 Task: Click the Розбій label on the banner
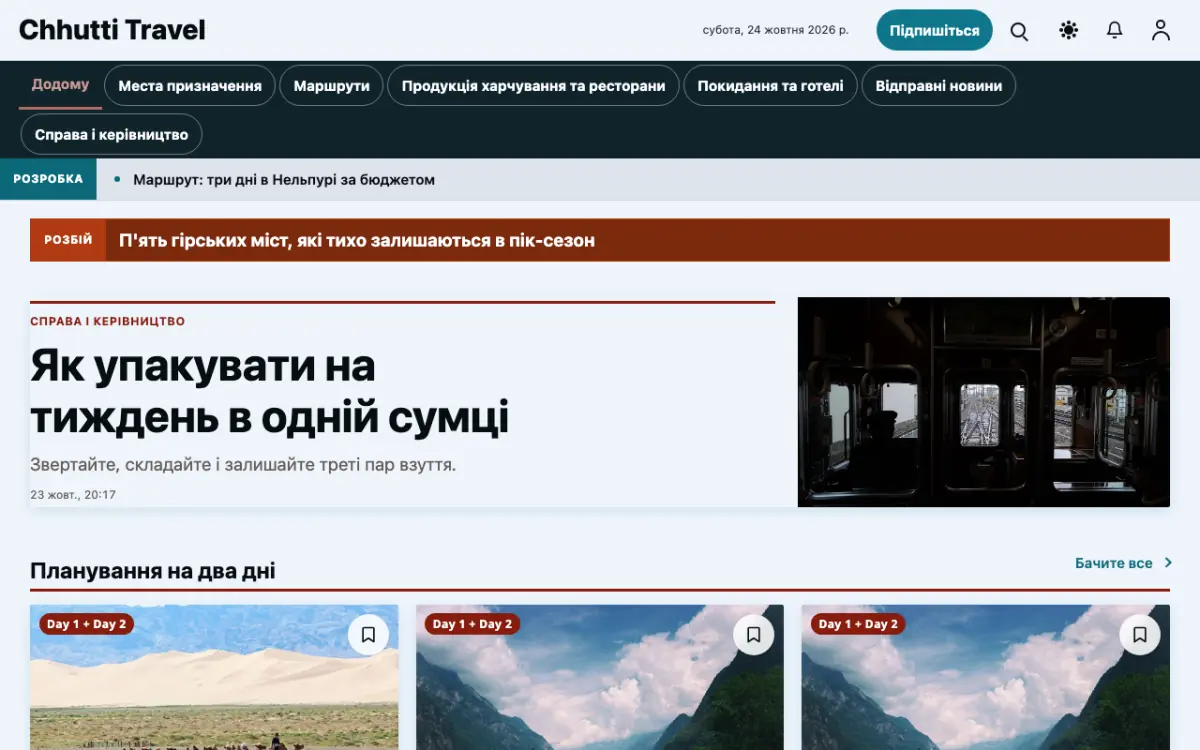coord(68,240)
